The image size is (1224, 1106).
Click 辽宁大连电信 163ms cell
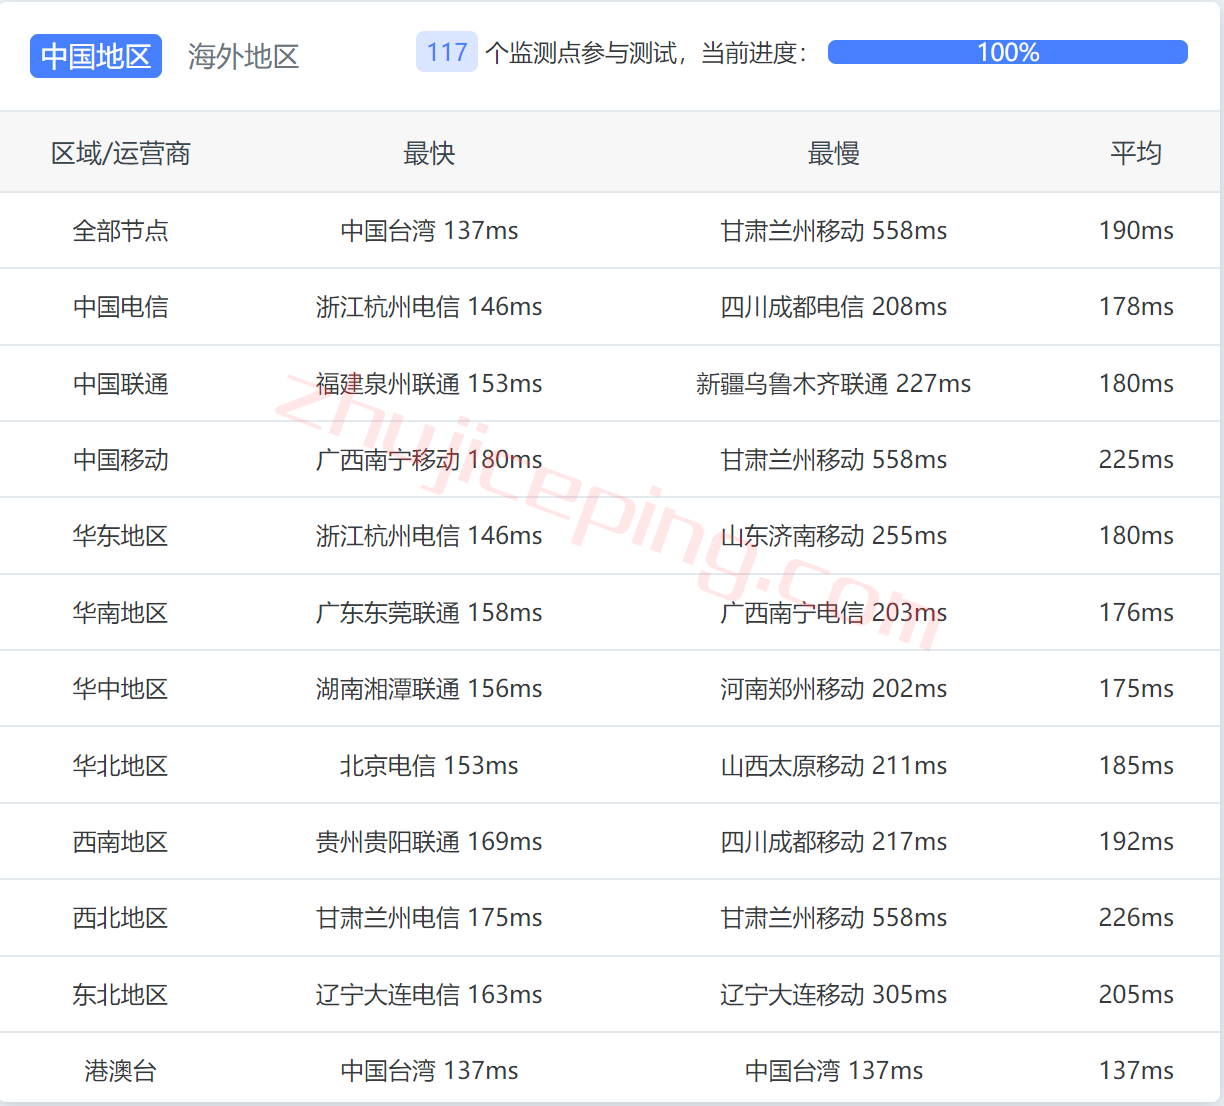coord(429,995)
